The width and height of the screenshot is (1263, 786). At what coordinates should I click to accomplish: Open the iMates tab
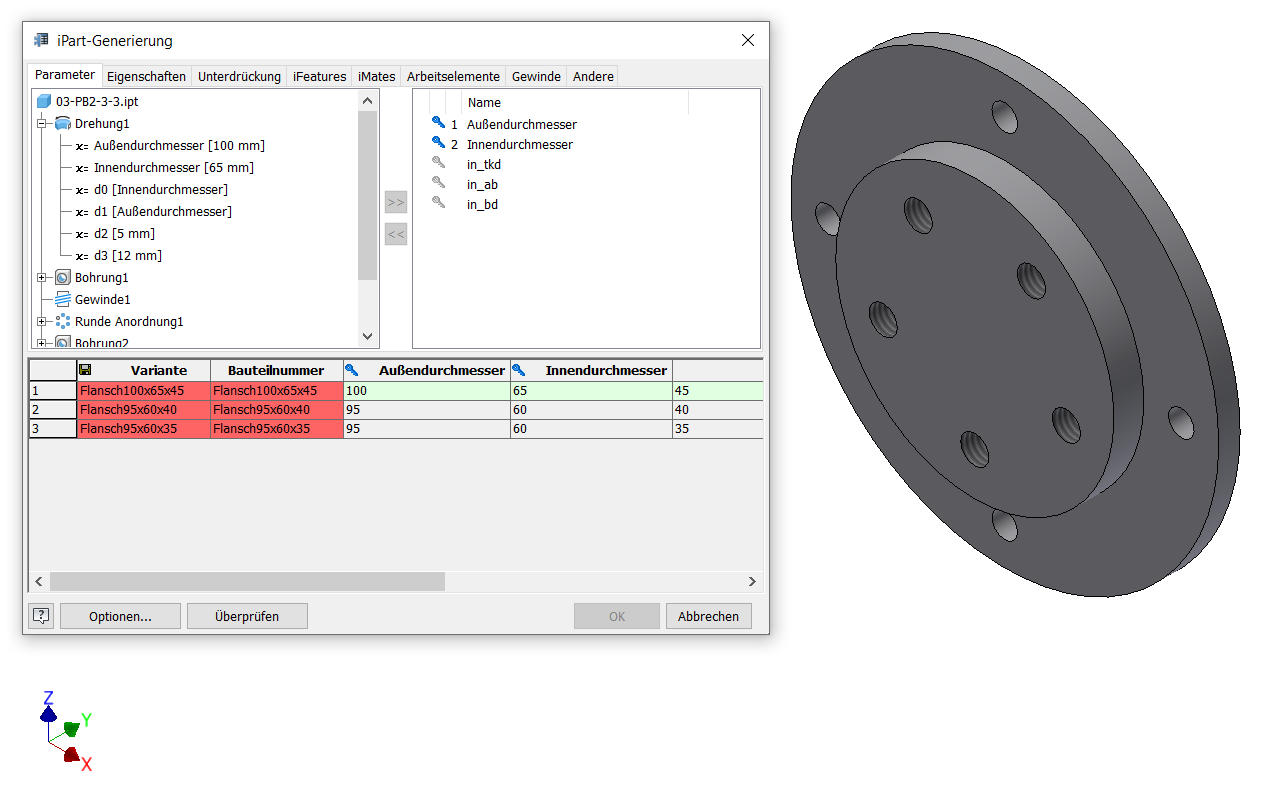tap(377, 76)
